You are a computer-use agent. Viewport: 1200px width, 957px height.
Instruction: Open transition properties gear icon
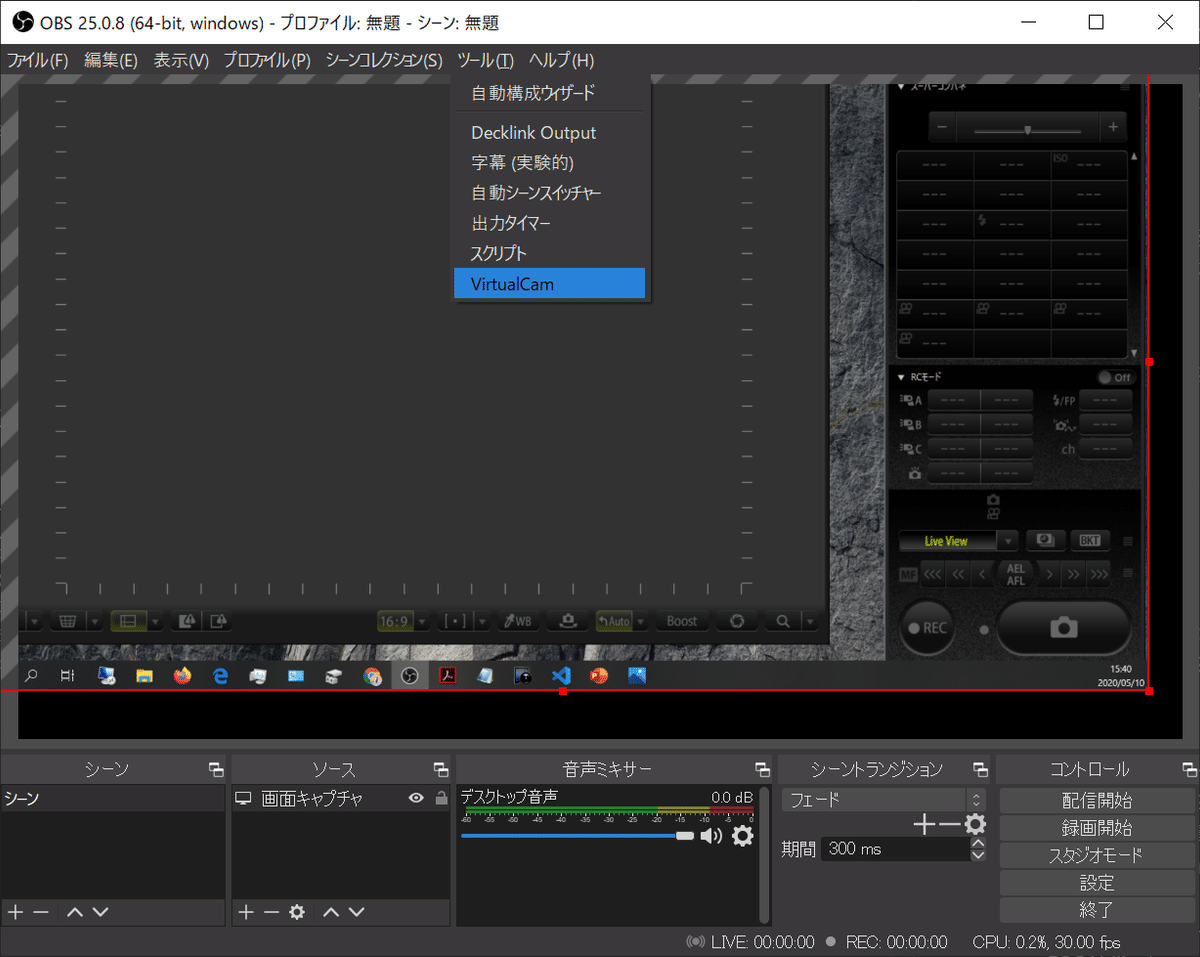(975, 824)
